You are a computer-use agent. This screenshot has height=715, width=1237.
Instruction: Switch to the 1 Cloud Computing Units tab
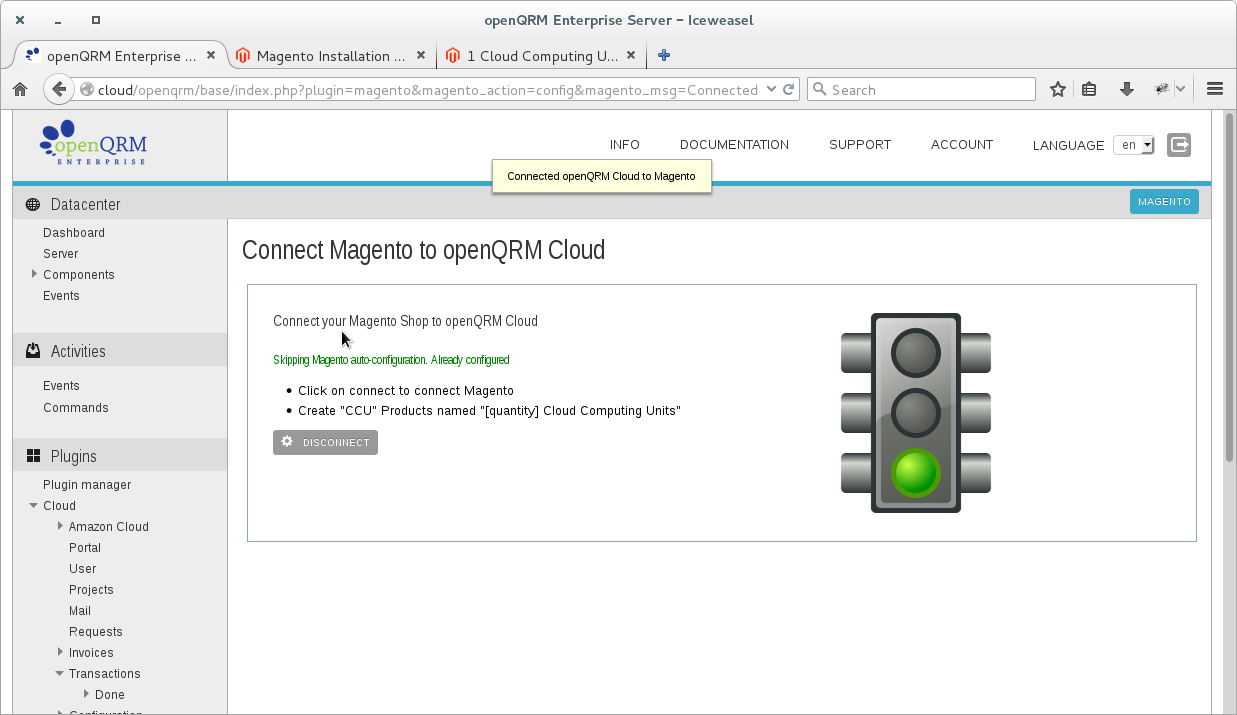(542, 56)
